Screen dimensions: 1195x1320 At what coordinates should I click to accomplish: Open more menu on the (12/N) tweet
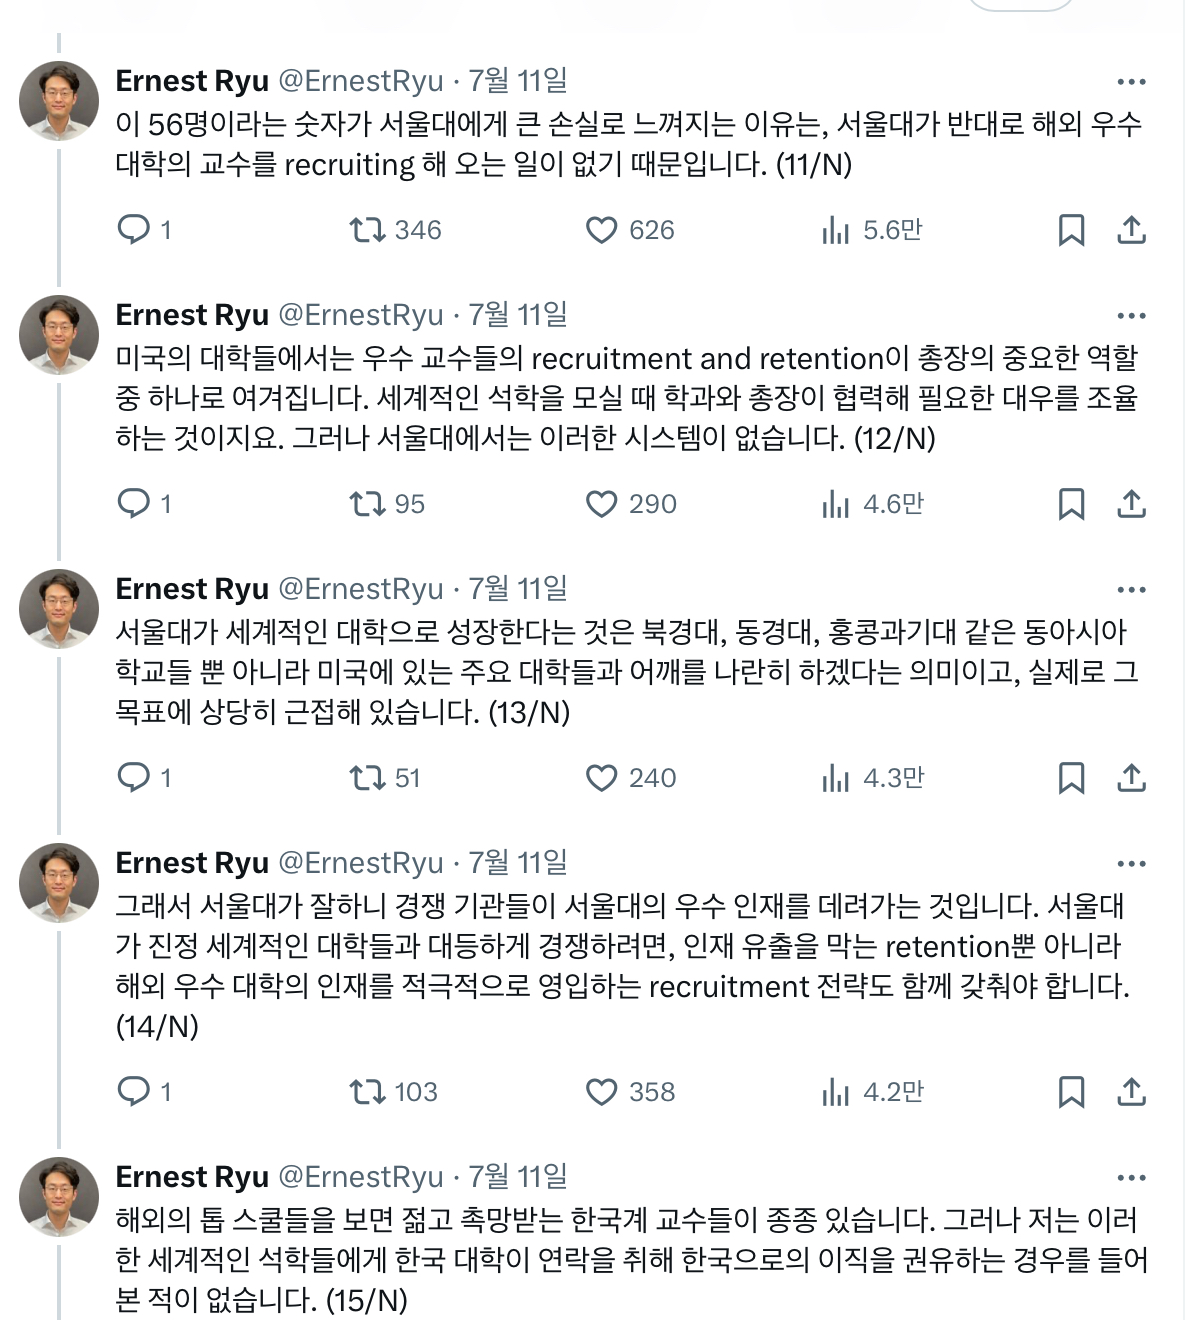pos(1131,316)
